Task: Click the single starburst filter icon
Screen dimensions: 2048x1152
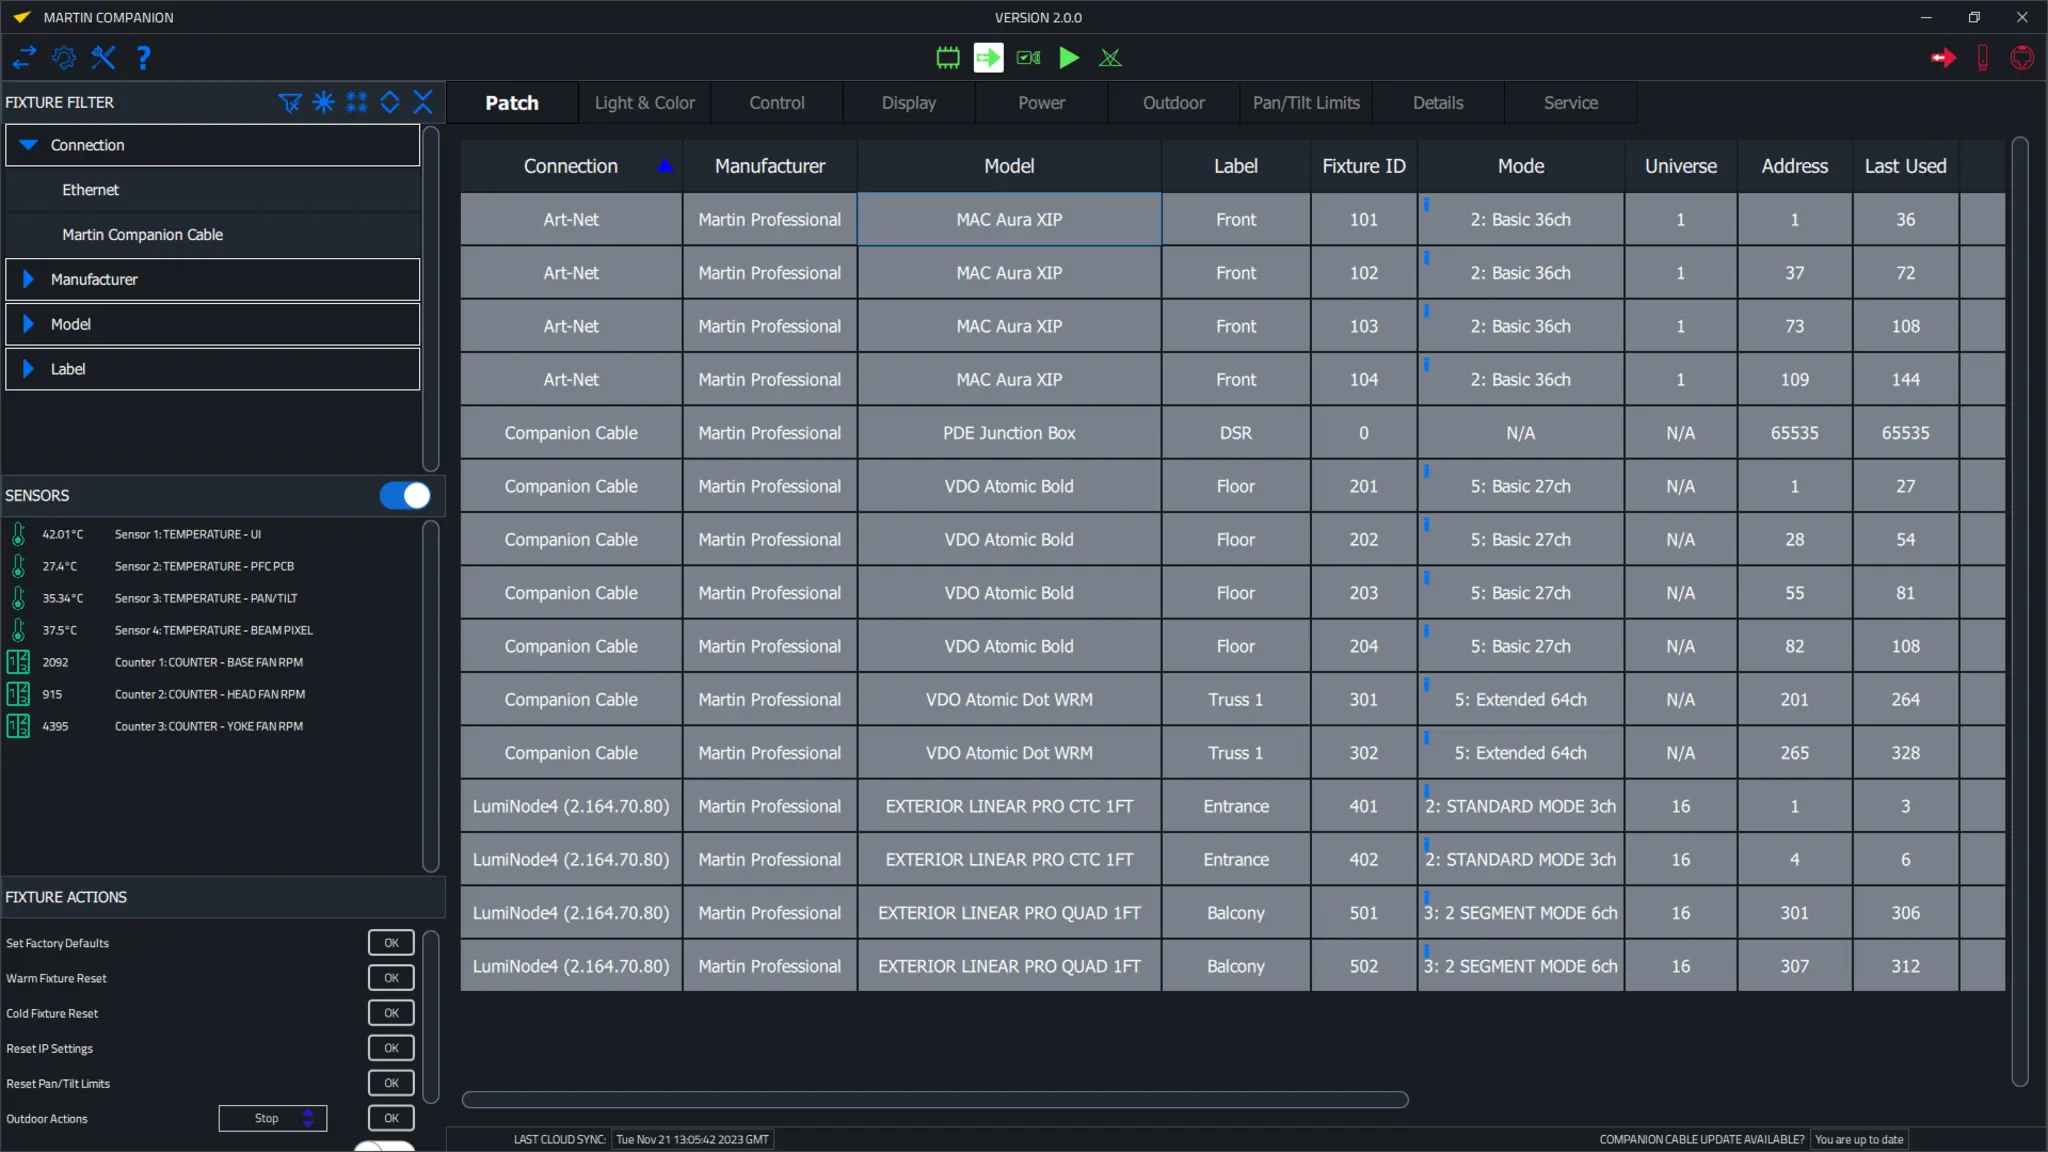Action: [324, 102]
